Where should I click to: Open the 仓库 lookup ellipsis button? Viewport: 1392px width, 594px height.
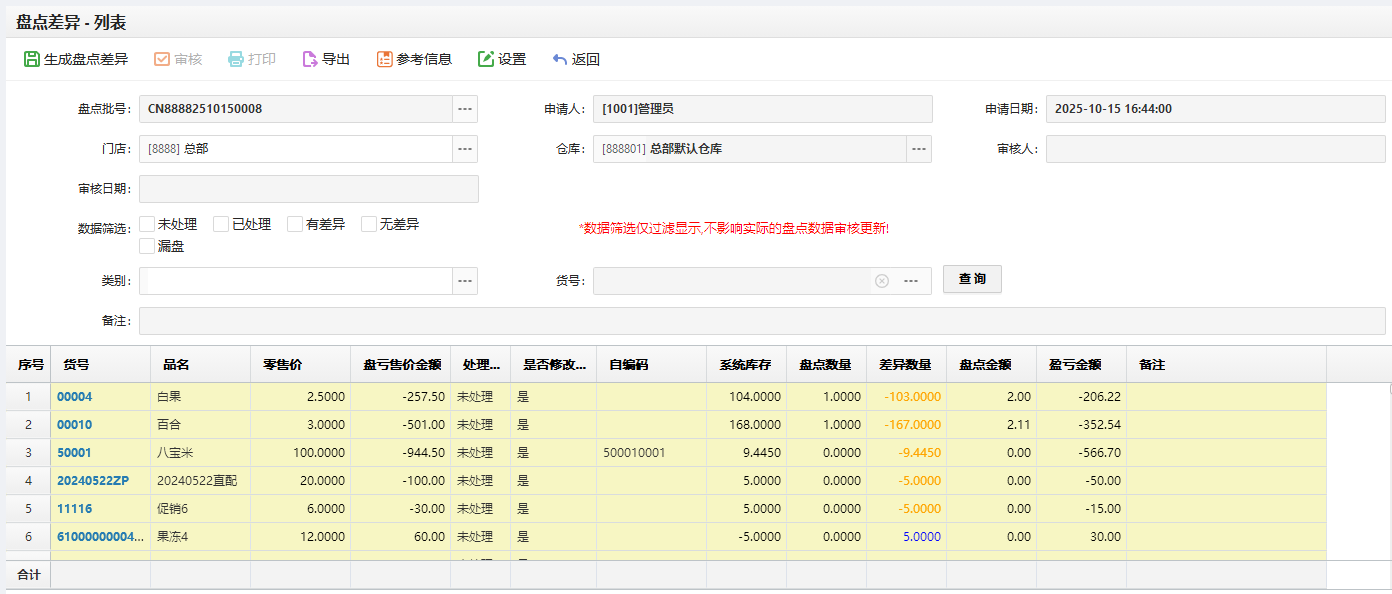coord(919,149)
